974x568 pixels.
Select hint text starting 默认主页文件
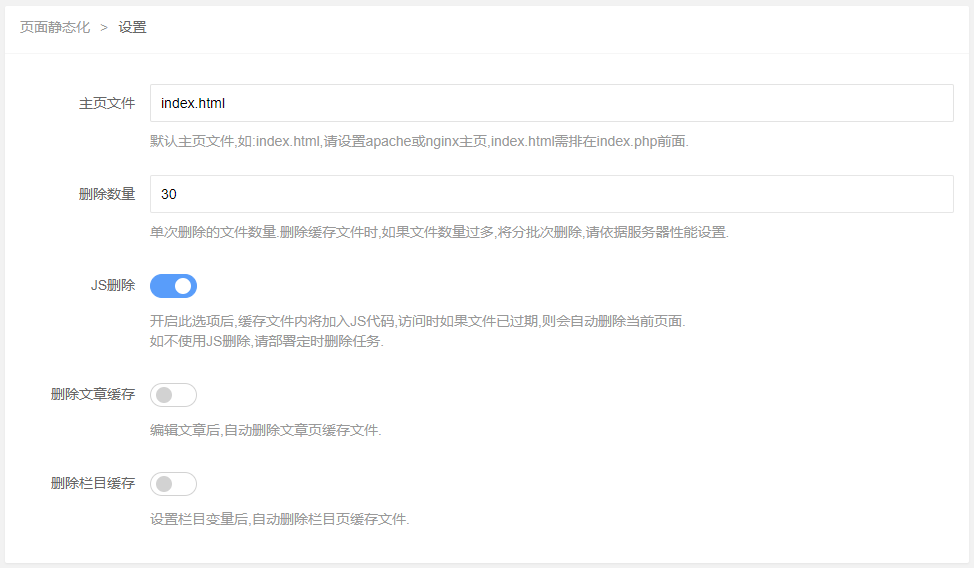[x=419, y=141]
